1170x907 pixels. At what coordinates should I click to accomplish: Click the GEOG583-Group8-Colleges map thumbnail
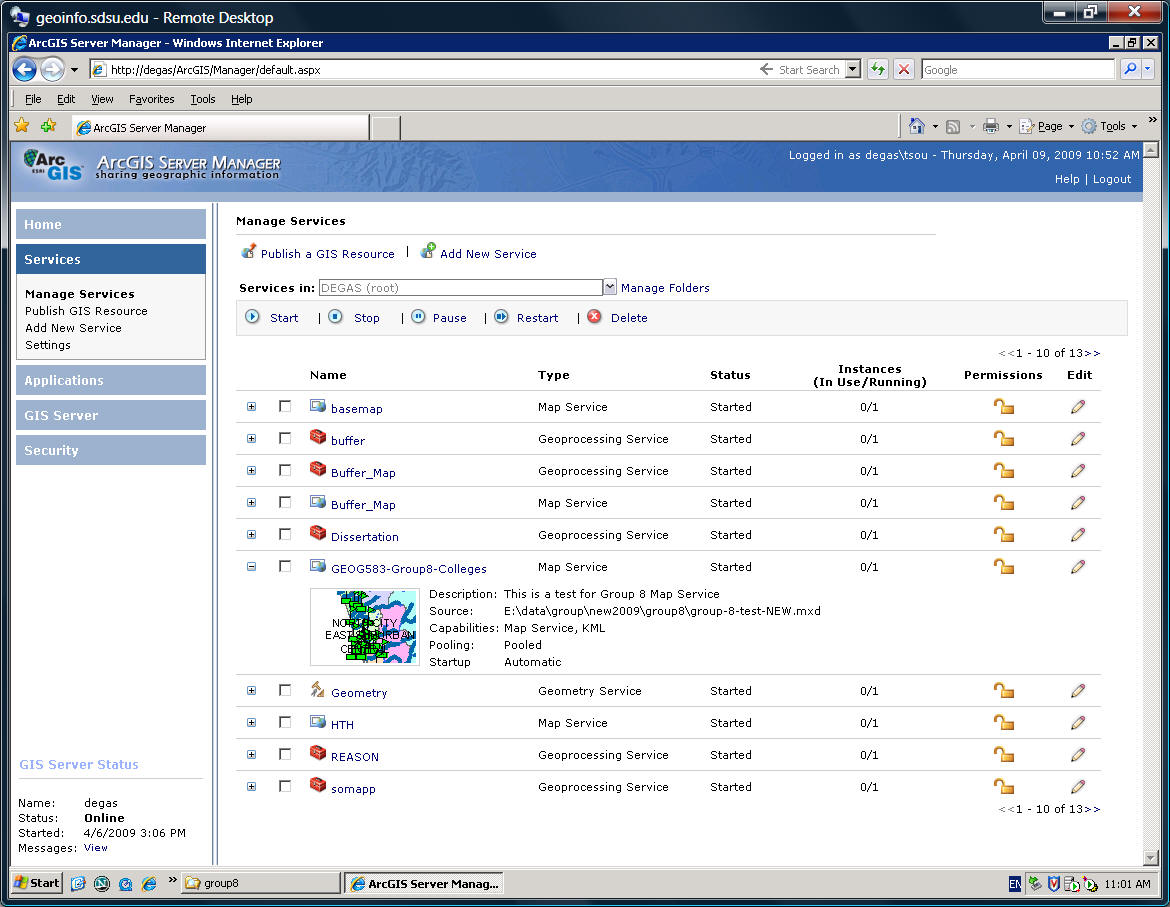point(364,627)
